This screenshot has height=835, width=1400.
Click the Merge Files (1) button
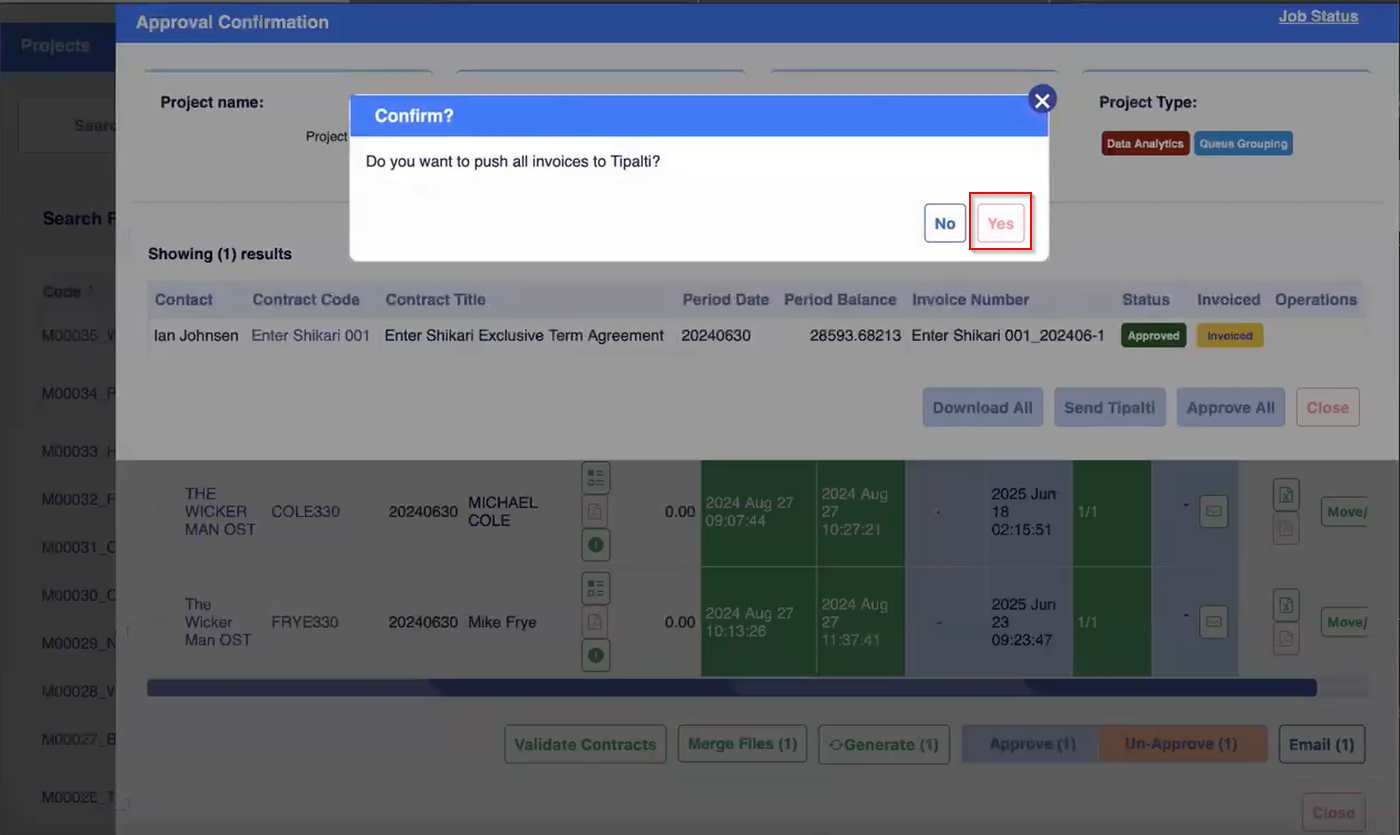pyautogui.click(x=742, y=745)
